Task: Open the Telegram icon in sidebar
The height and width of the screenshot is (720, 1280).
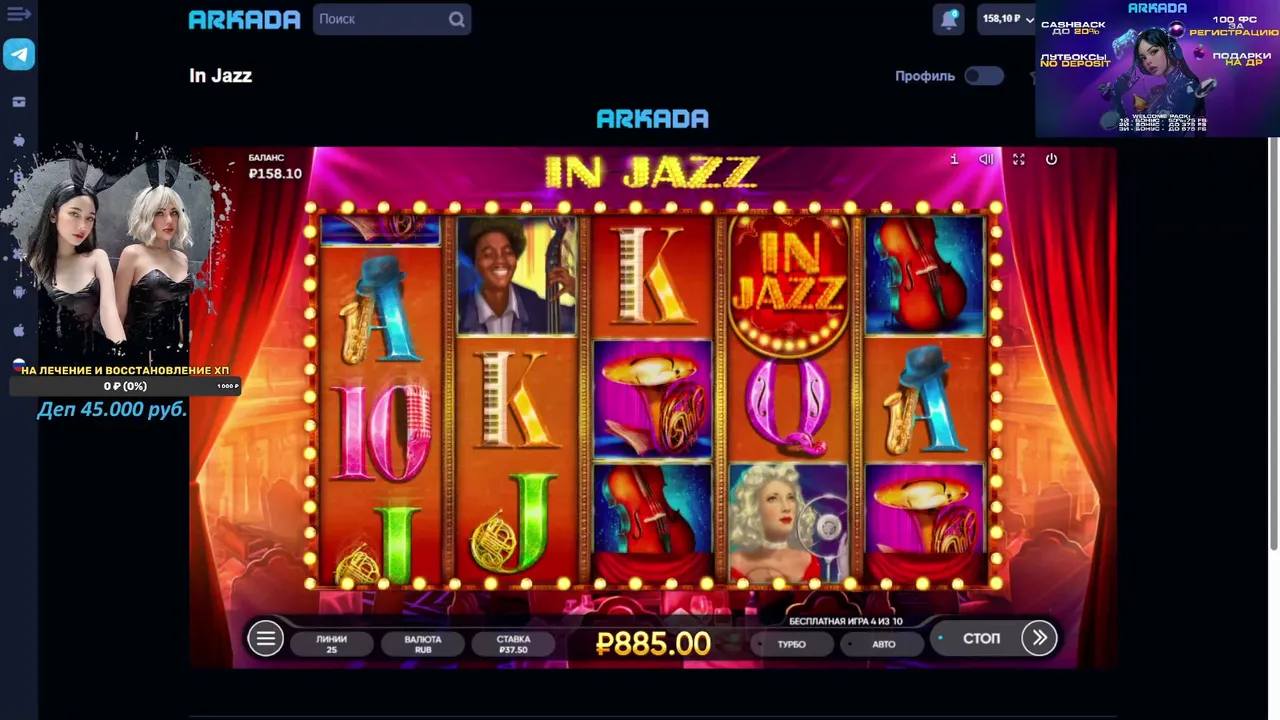Action: (x=19, y=54)
